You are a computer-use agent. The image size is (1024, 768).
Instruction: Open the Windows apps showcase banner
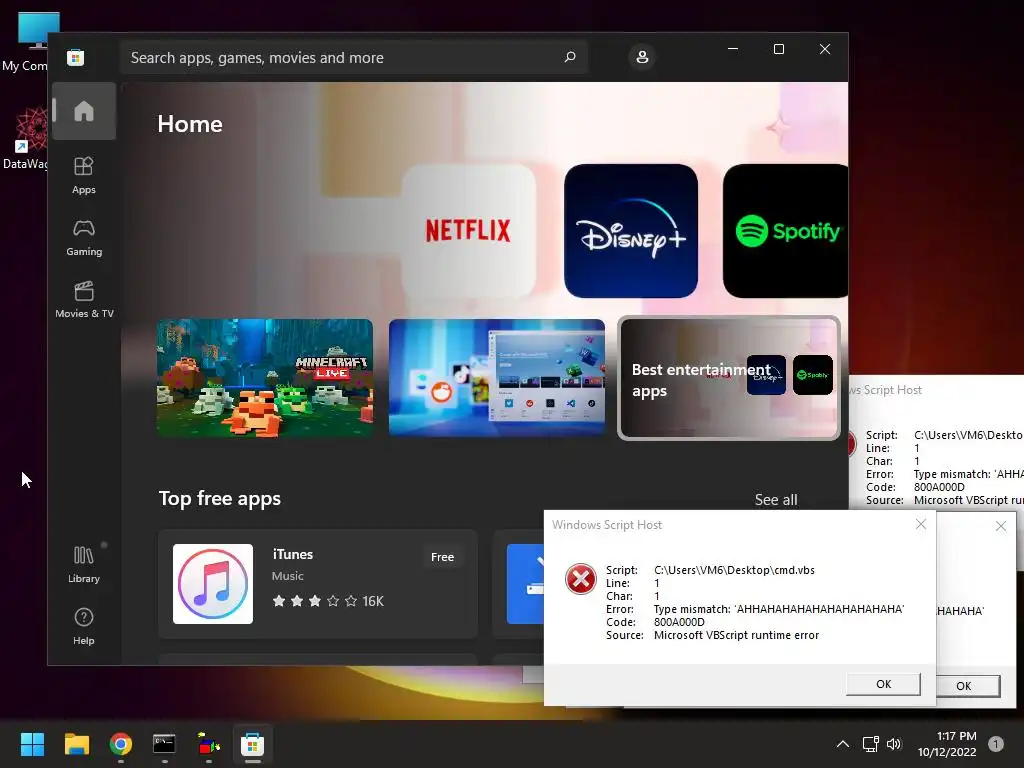tap(497, 377)
